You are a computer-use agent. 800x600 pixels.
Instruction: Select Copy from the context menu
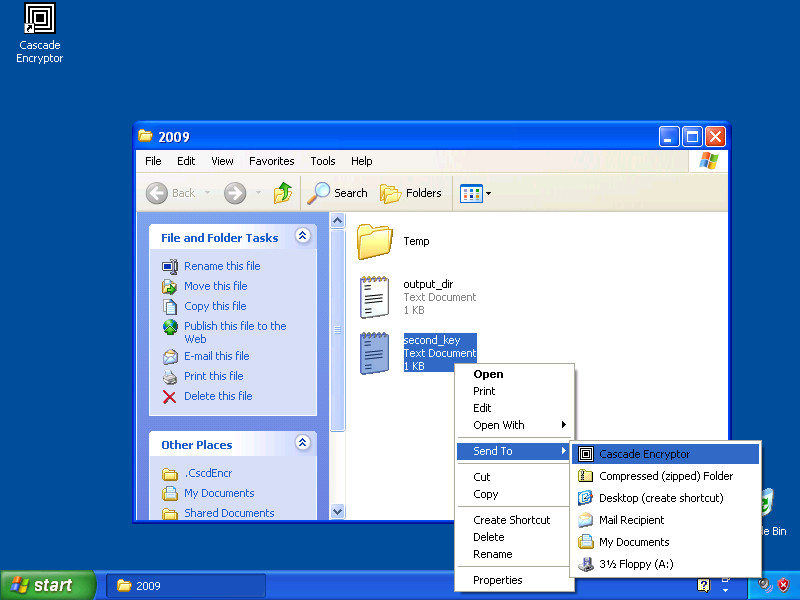[514, 494]
